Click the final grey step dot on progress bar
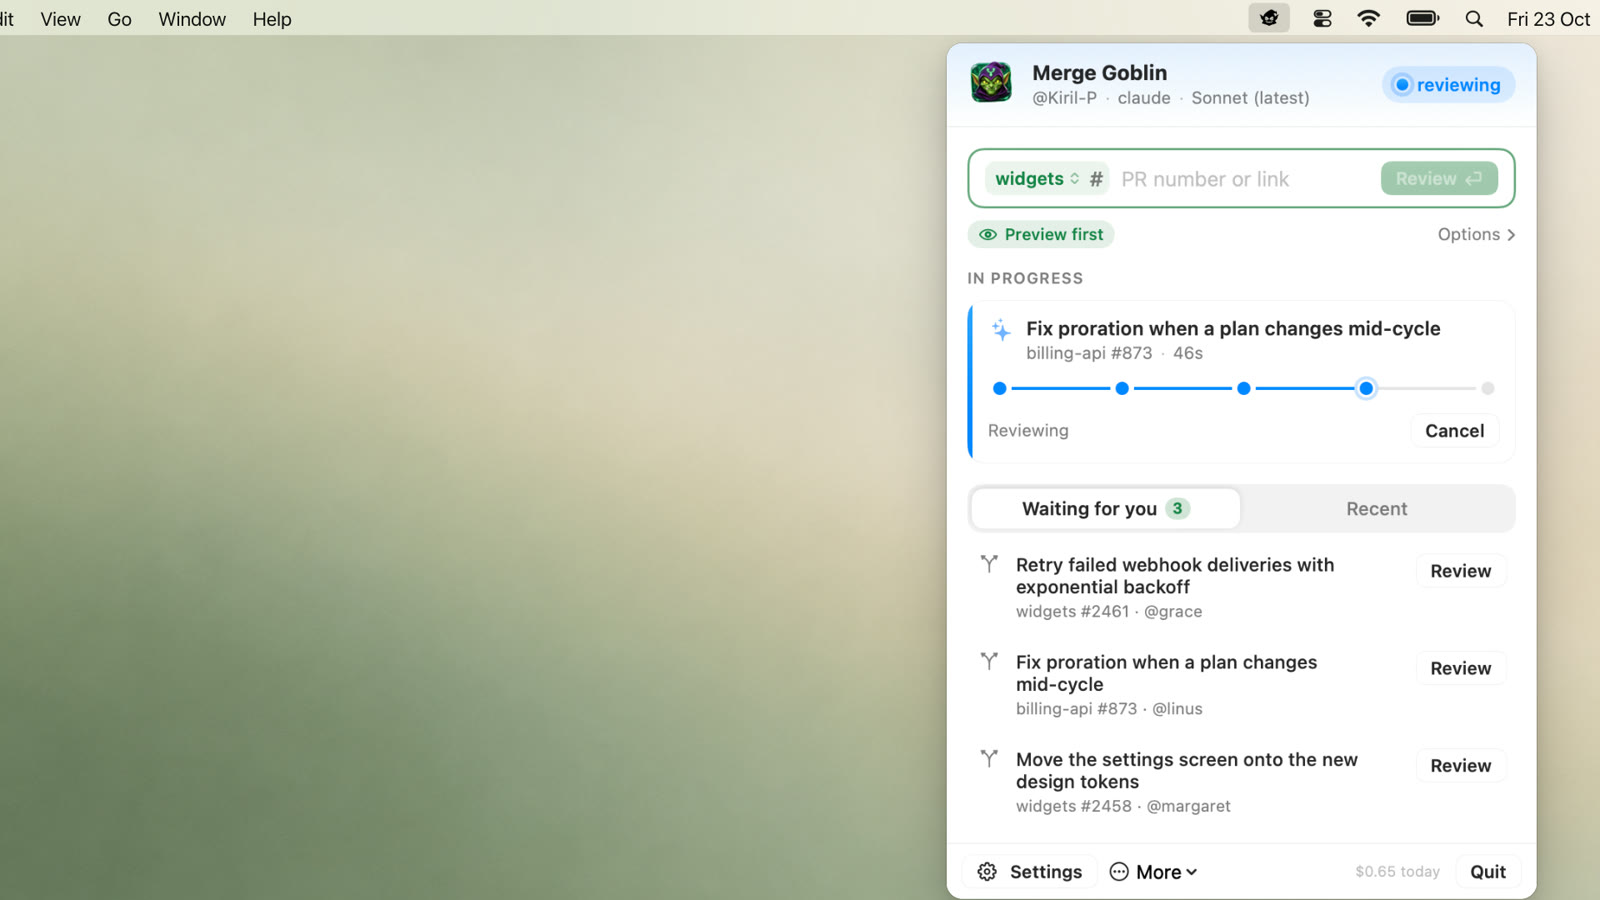This screenshot has height=900, width=1600. 1488,388
